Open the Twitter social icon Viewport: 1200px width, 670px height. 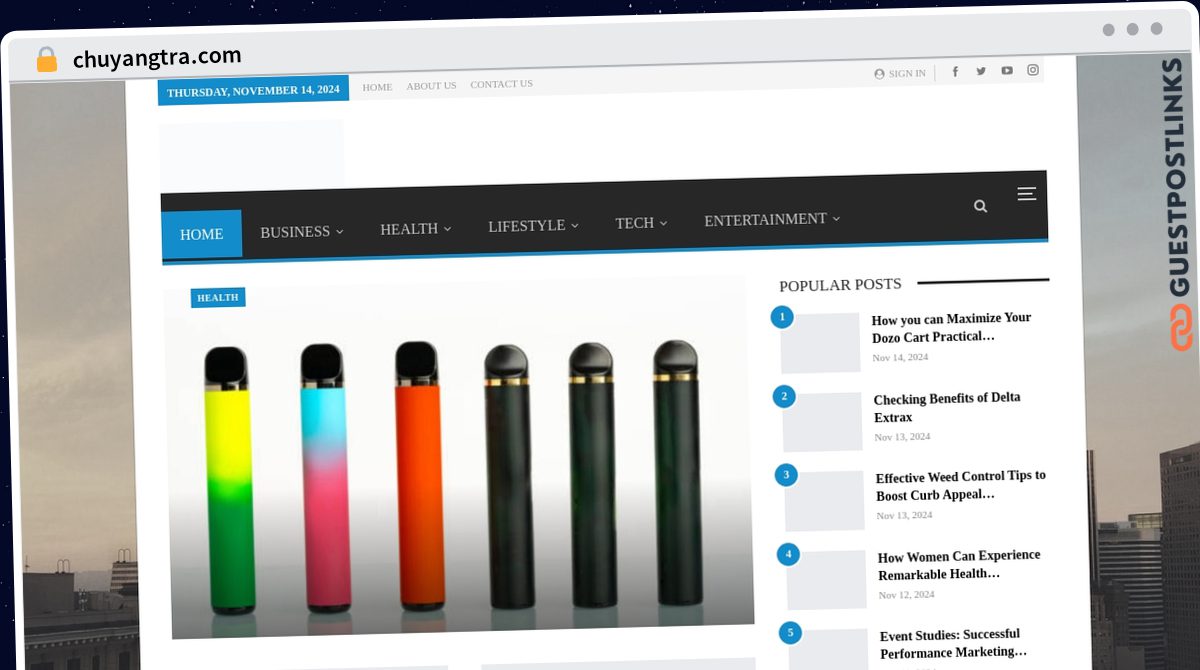pos(981,71)
